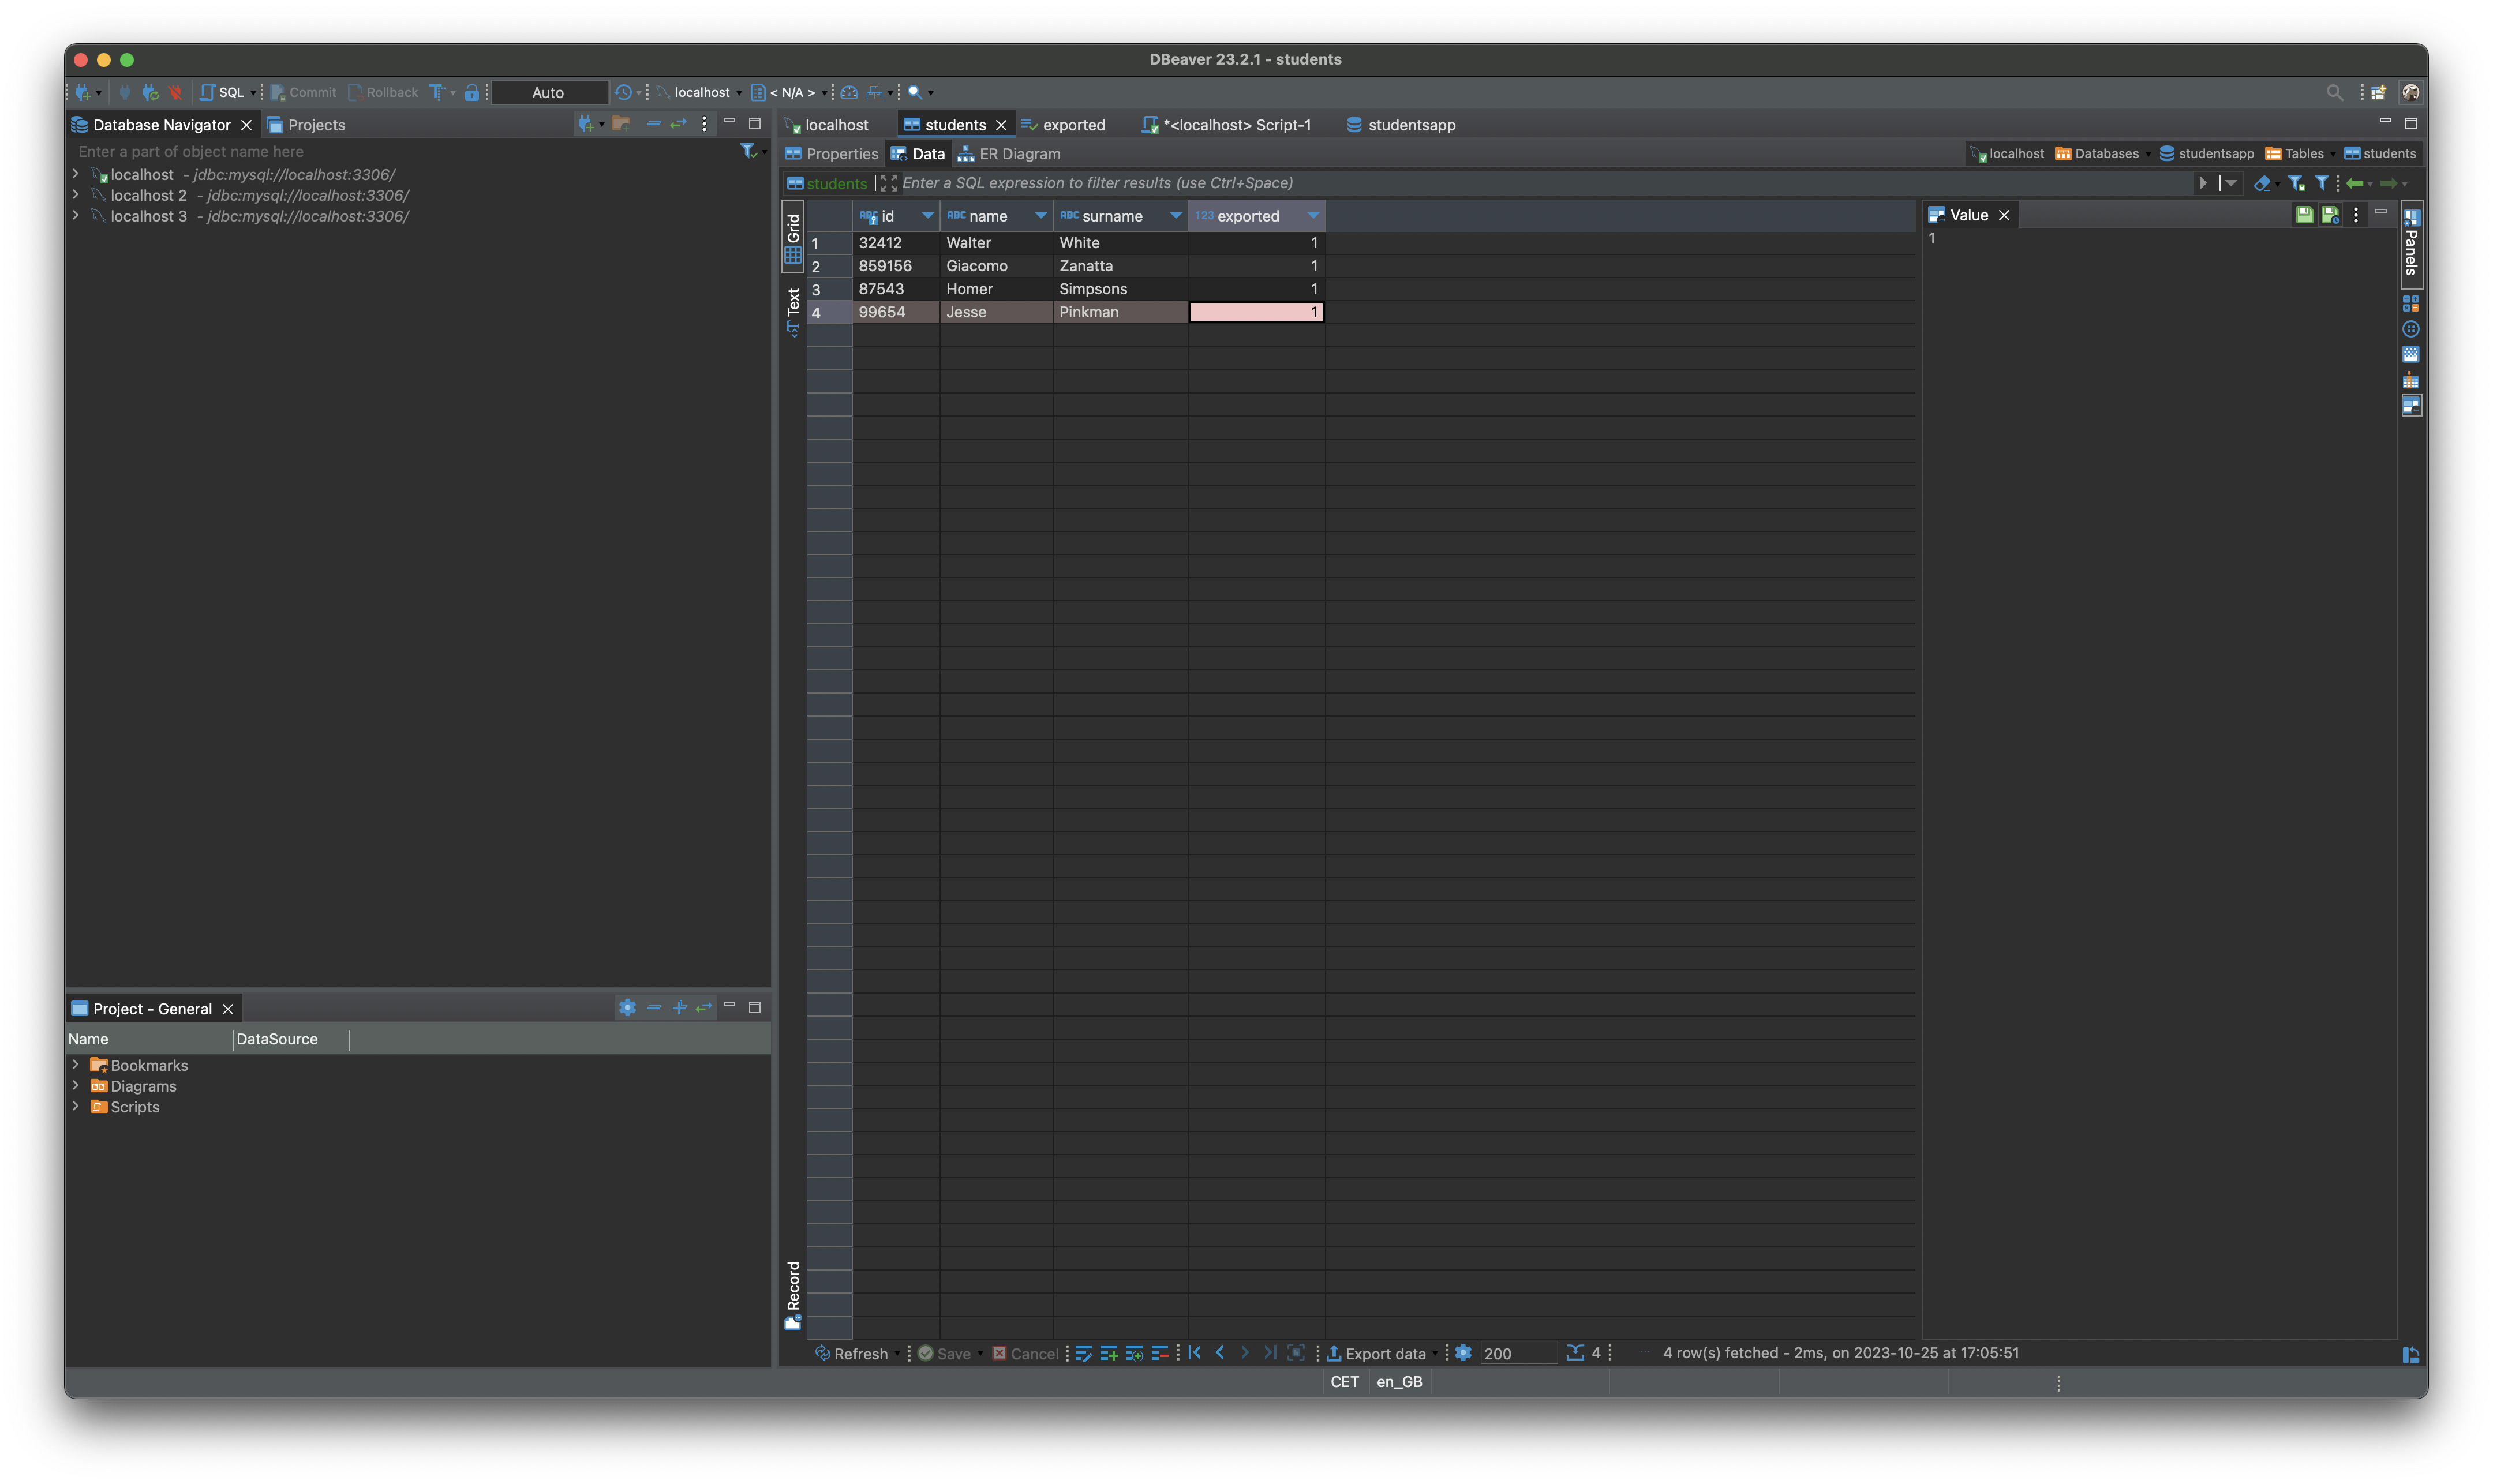Click the custom filters funnel icon
This screenshot has height=1484, width=2493.
(x=2322, y=183)
